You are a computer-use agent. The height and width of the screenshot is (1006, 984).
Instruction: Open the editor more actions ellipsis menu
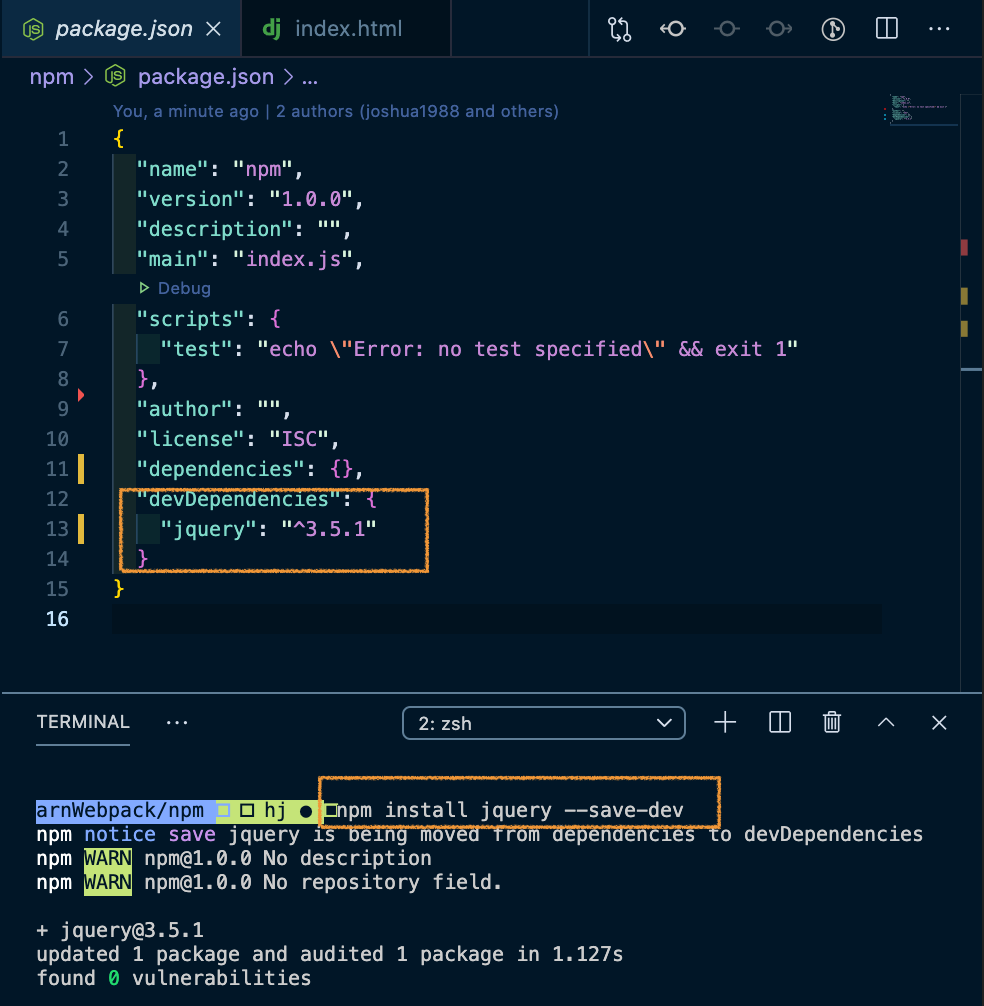click(939, 29)
